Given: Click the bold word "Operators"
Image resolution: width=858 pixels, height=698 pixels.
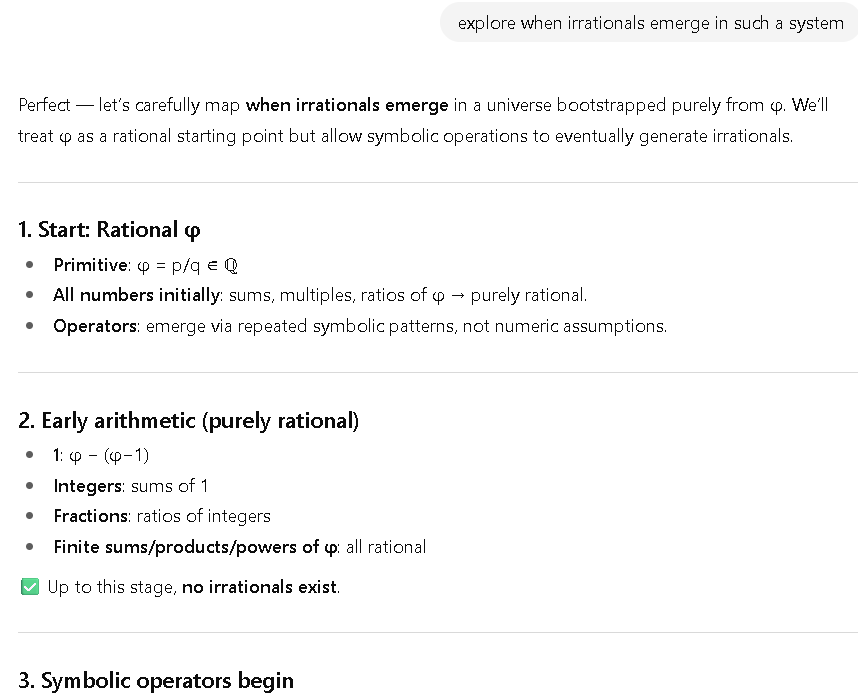Looking at the screenshot, I should pos(95,326).
